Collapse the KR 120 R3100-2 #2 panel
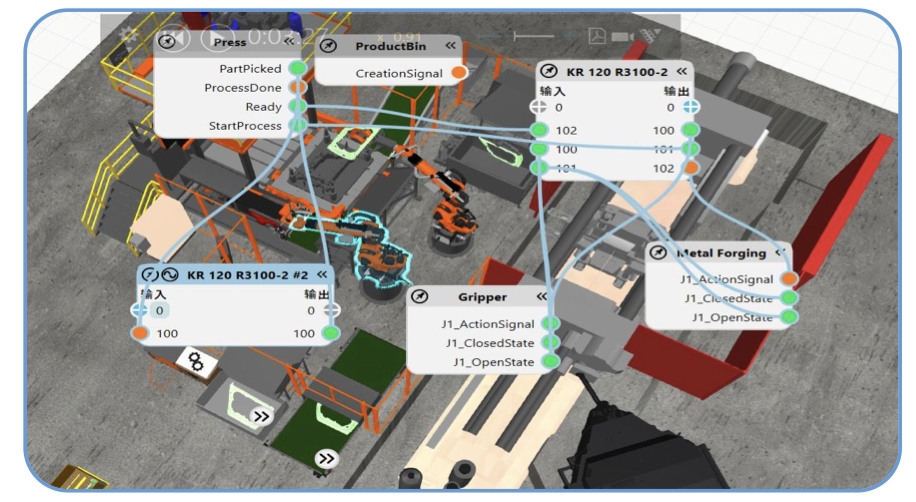The height and width of the screenshot is (502, 916). pyautogui.click(x=322, y=275)
